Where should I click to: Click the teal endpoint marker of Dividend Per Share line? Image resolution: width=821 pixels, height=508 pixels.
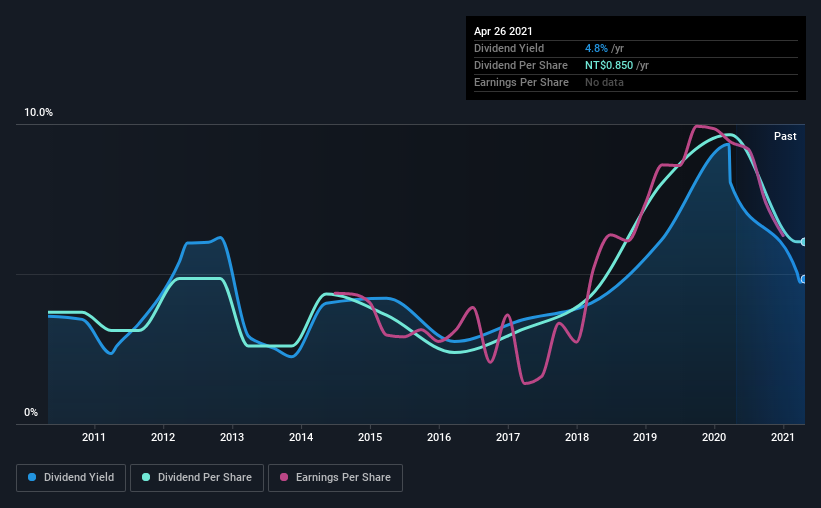click(x=804, y=242)
